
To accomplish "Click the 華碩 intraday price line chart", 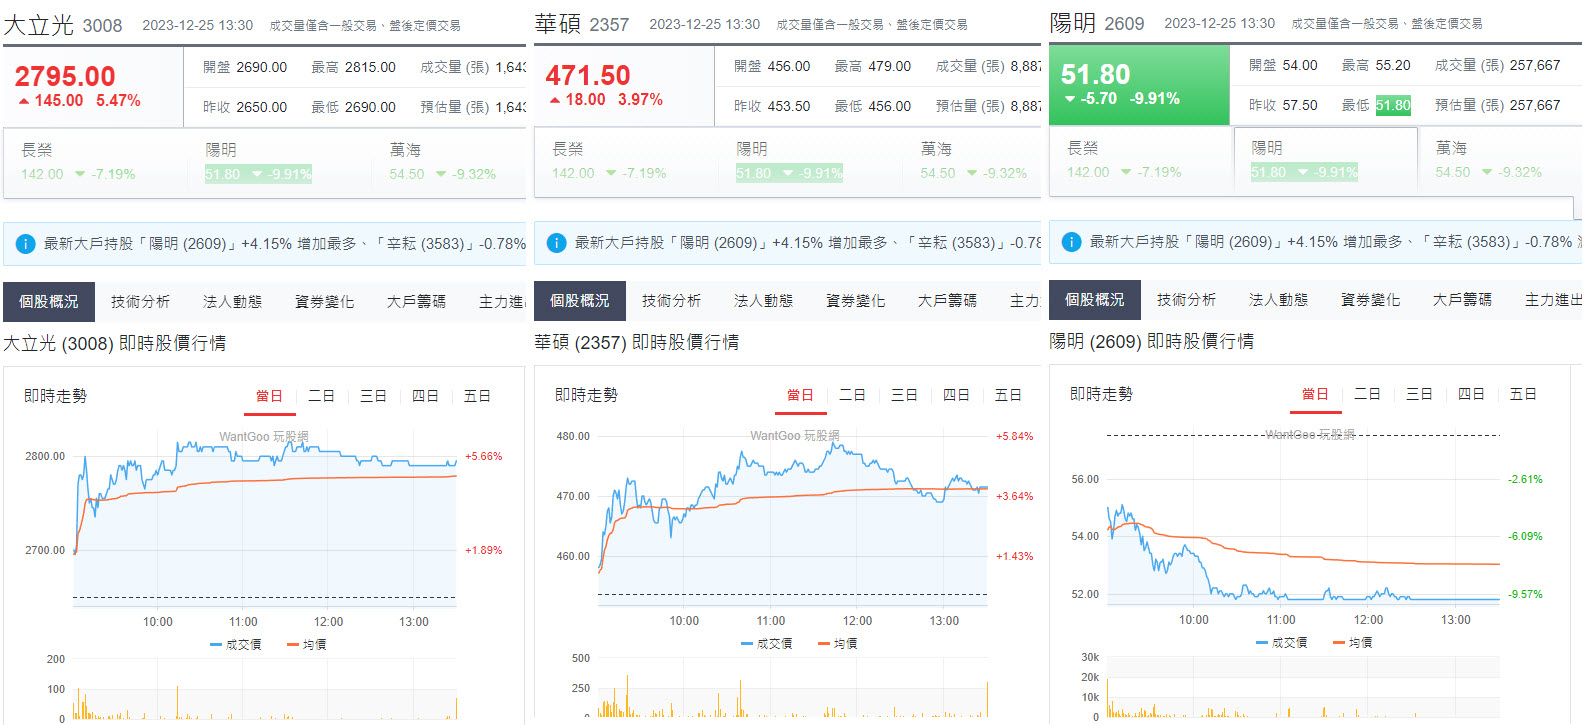I will 793,519.
